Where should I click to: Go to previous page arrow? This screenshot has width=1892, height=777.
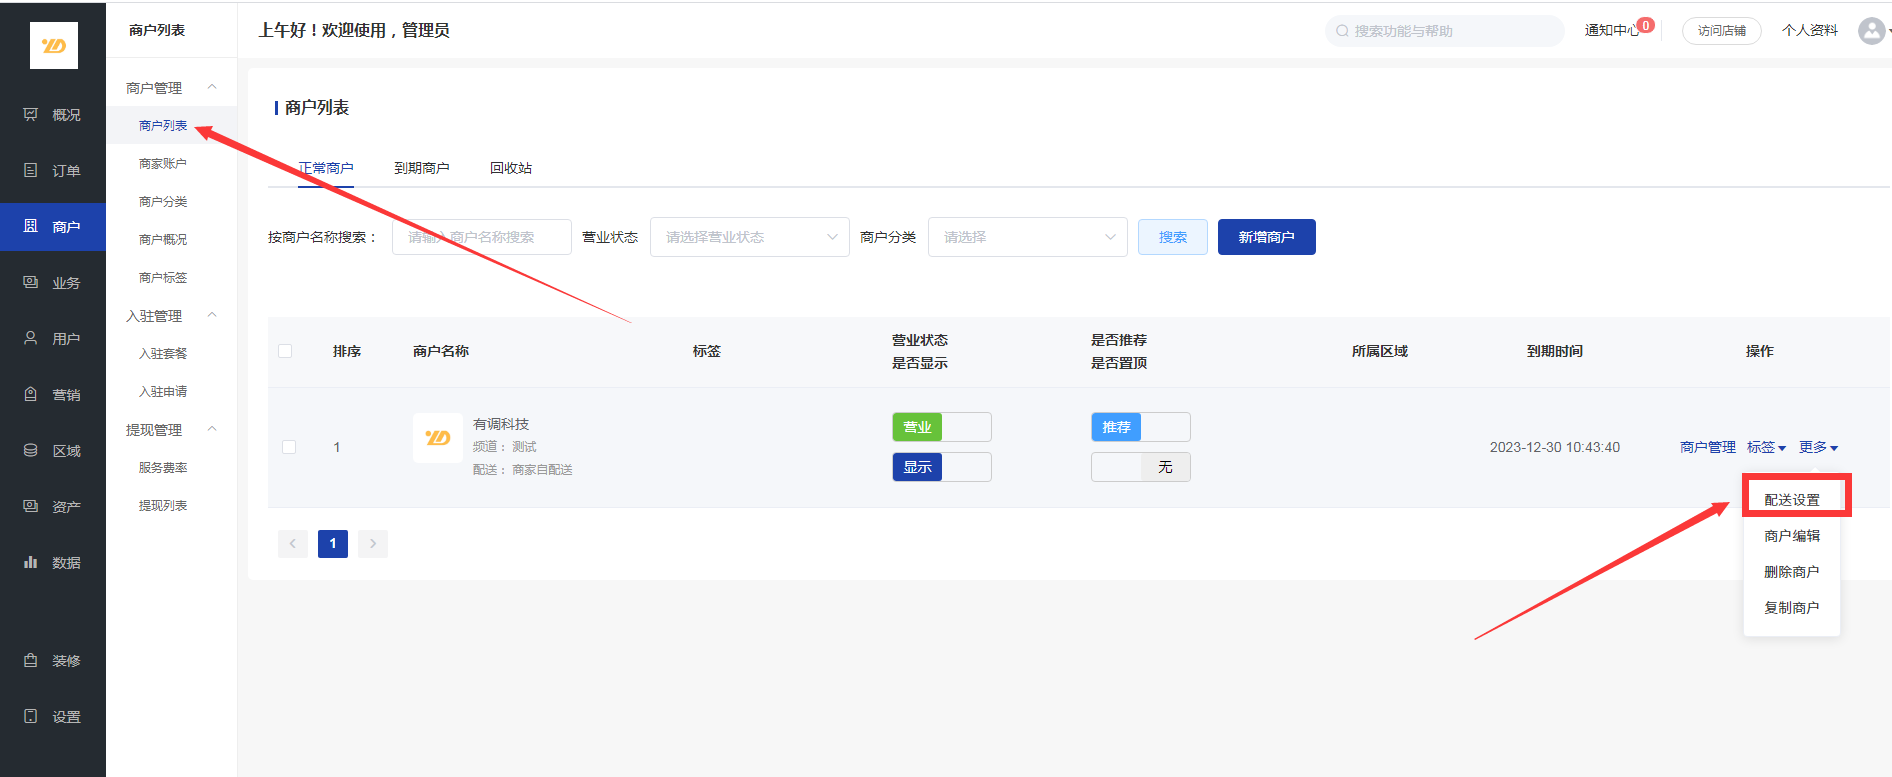pyautogui.click(x=293, y=544)
